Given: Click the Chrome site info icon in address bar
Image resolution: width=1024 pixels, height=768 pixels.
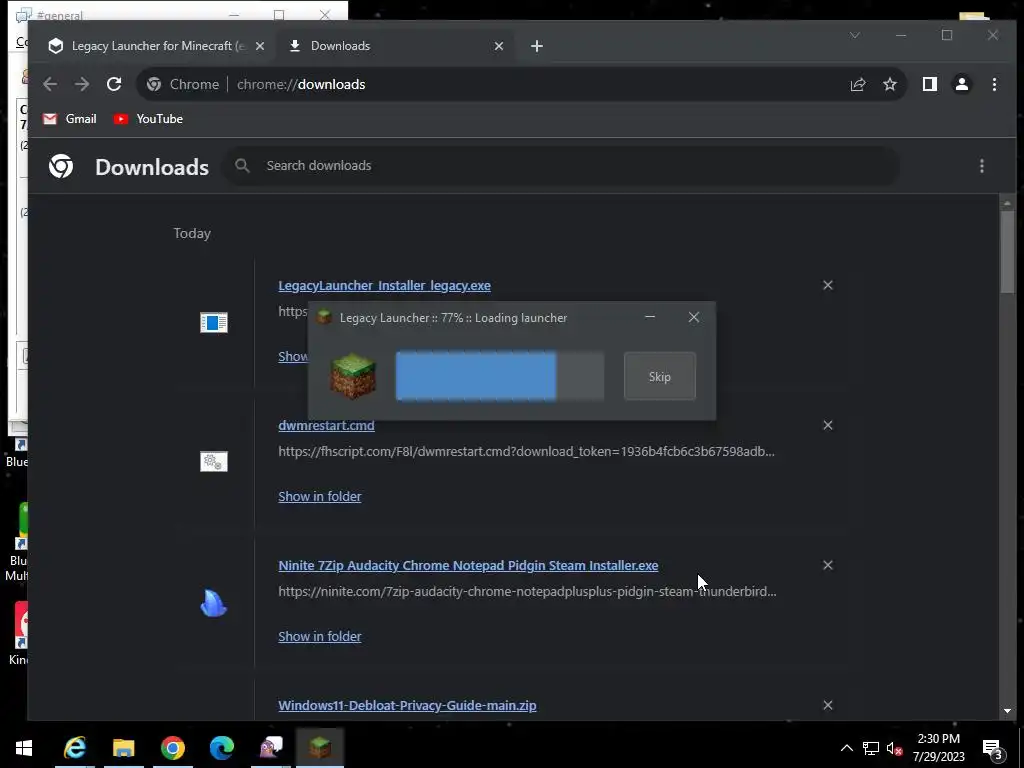Looking at the screenshot, I should [x=154, y=84].
